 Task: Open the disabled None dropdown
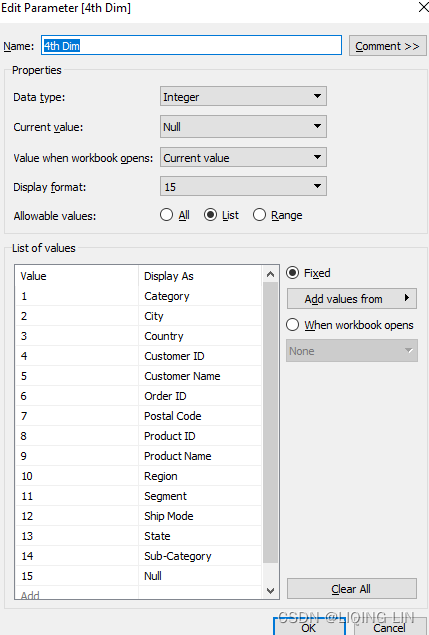tap(352, 351)
